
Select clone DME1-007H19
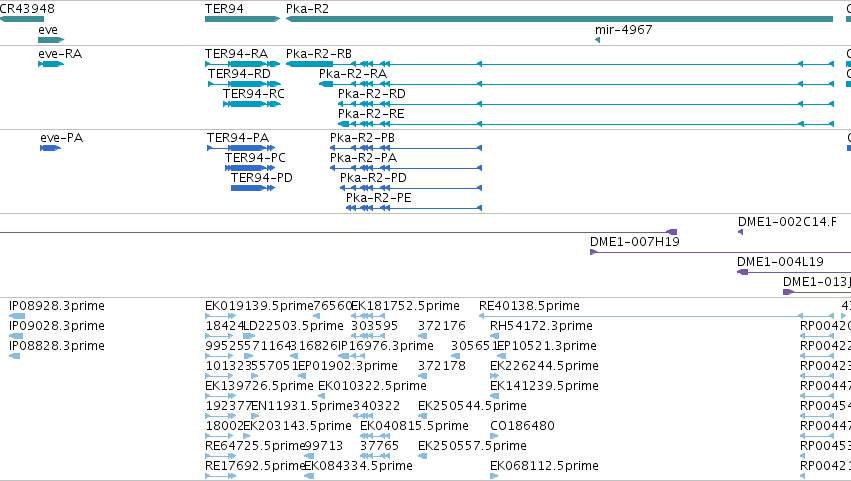pyautogui.click(x=634, y=242)
